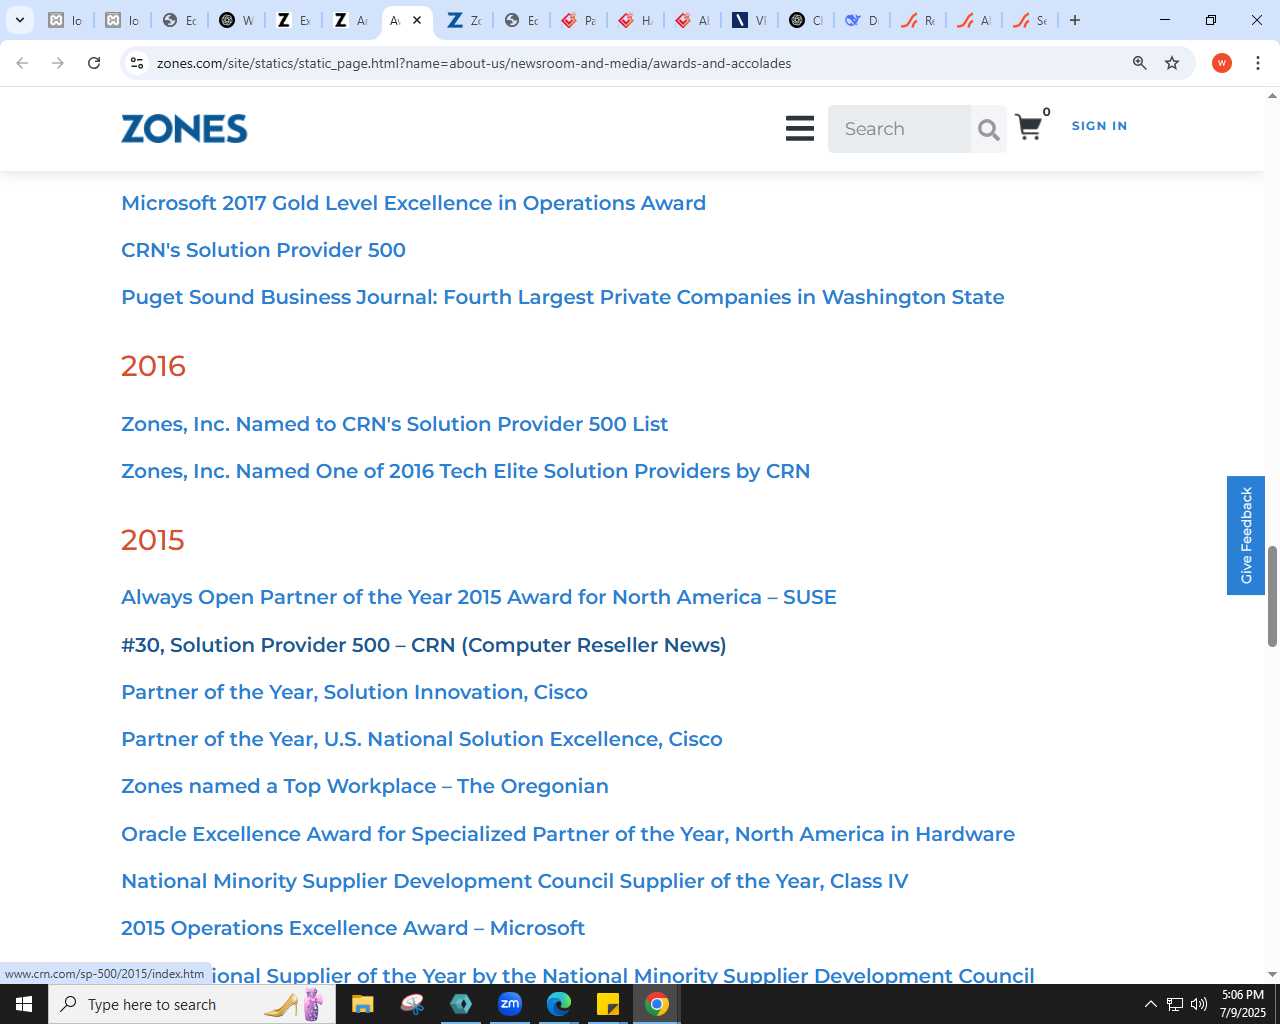Launch Zoom from the taskbar
The image size is (1280, 1024).
coord(510,1004)
